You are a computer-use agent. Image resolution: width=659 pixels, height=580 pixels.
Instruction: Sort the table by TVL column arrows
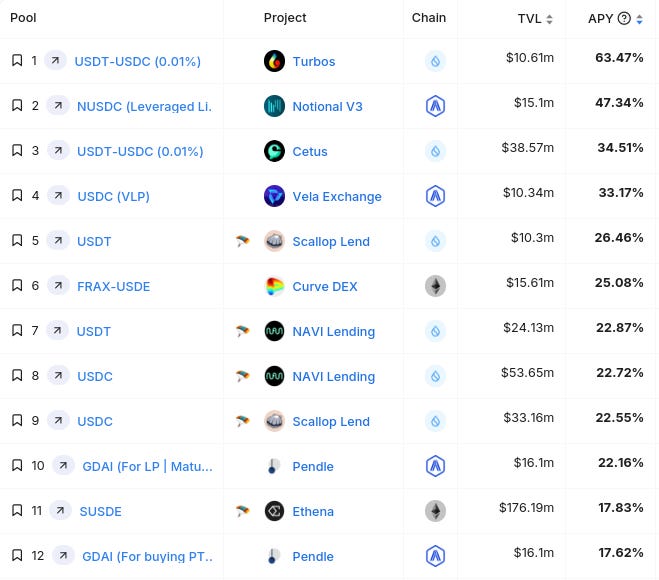click(549, 18)
